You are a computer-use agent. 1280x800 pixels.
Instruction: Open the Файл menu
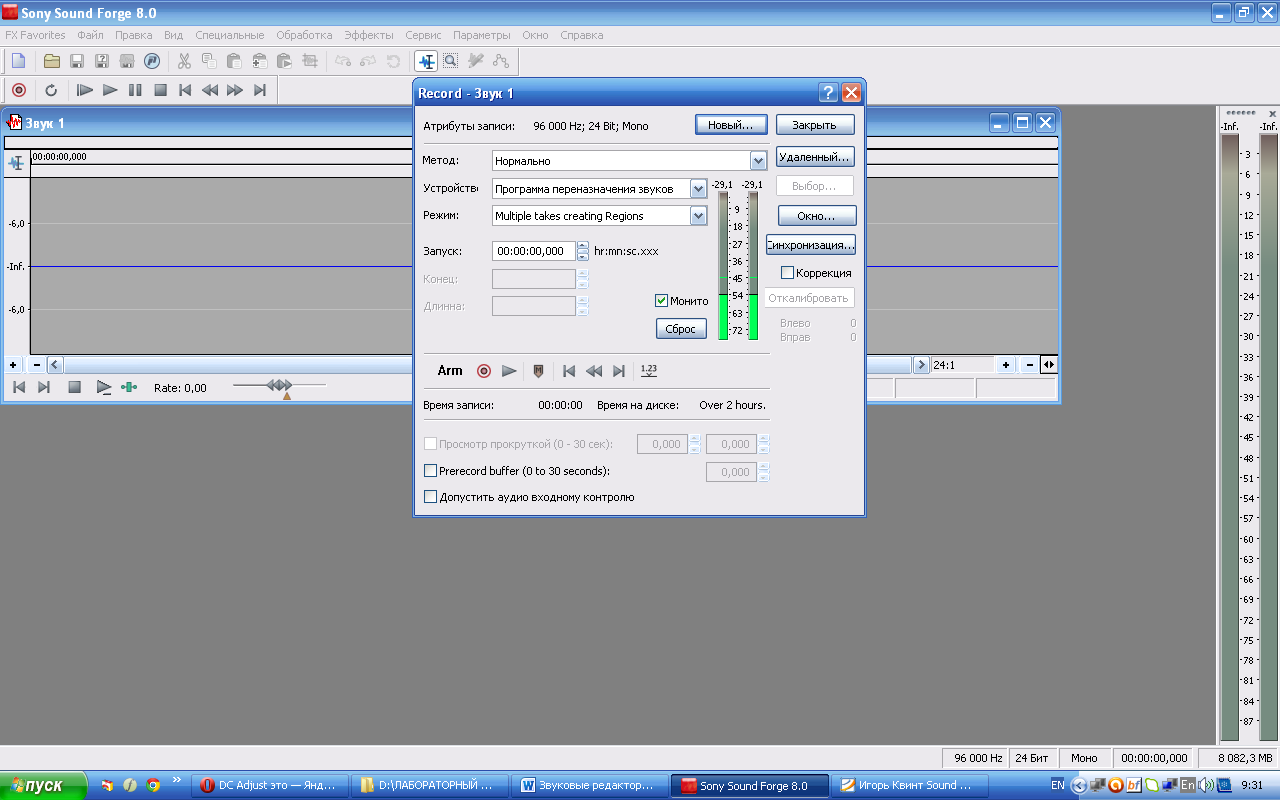tap(90, 35)
